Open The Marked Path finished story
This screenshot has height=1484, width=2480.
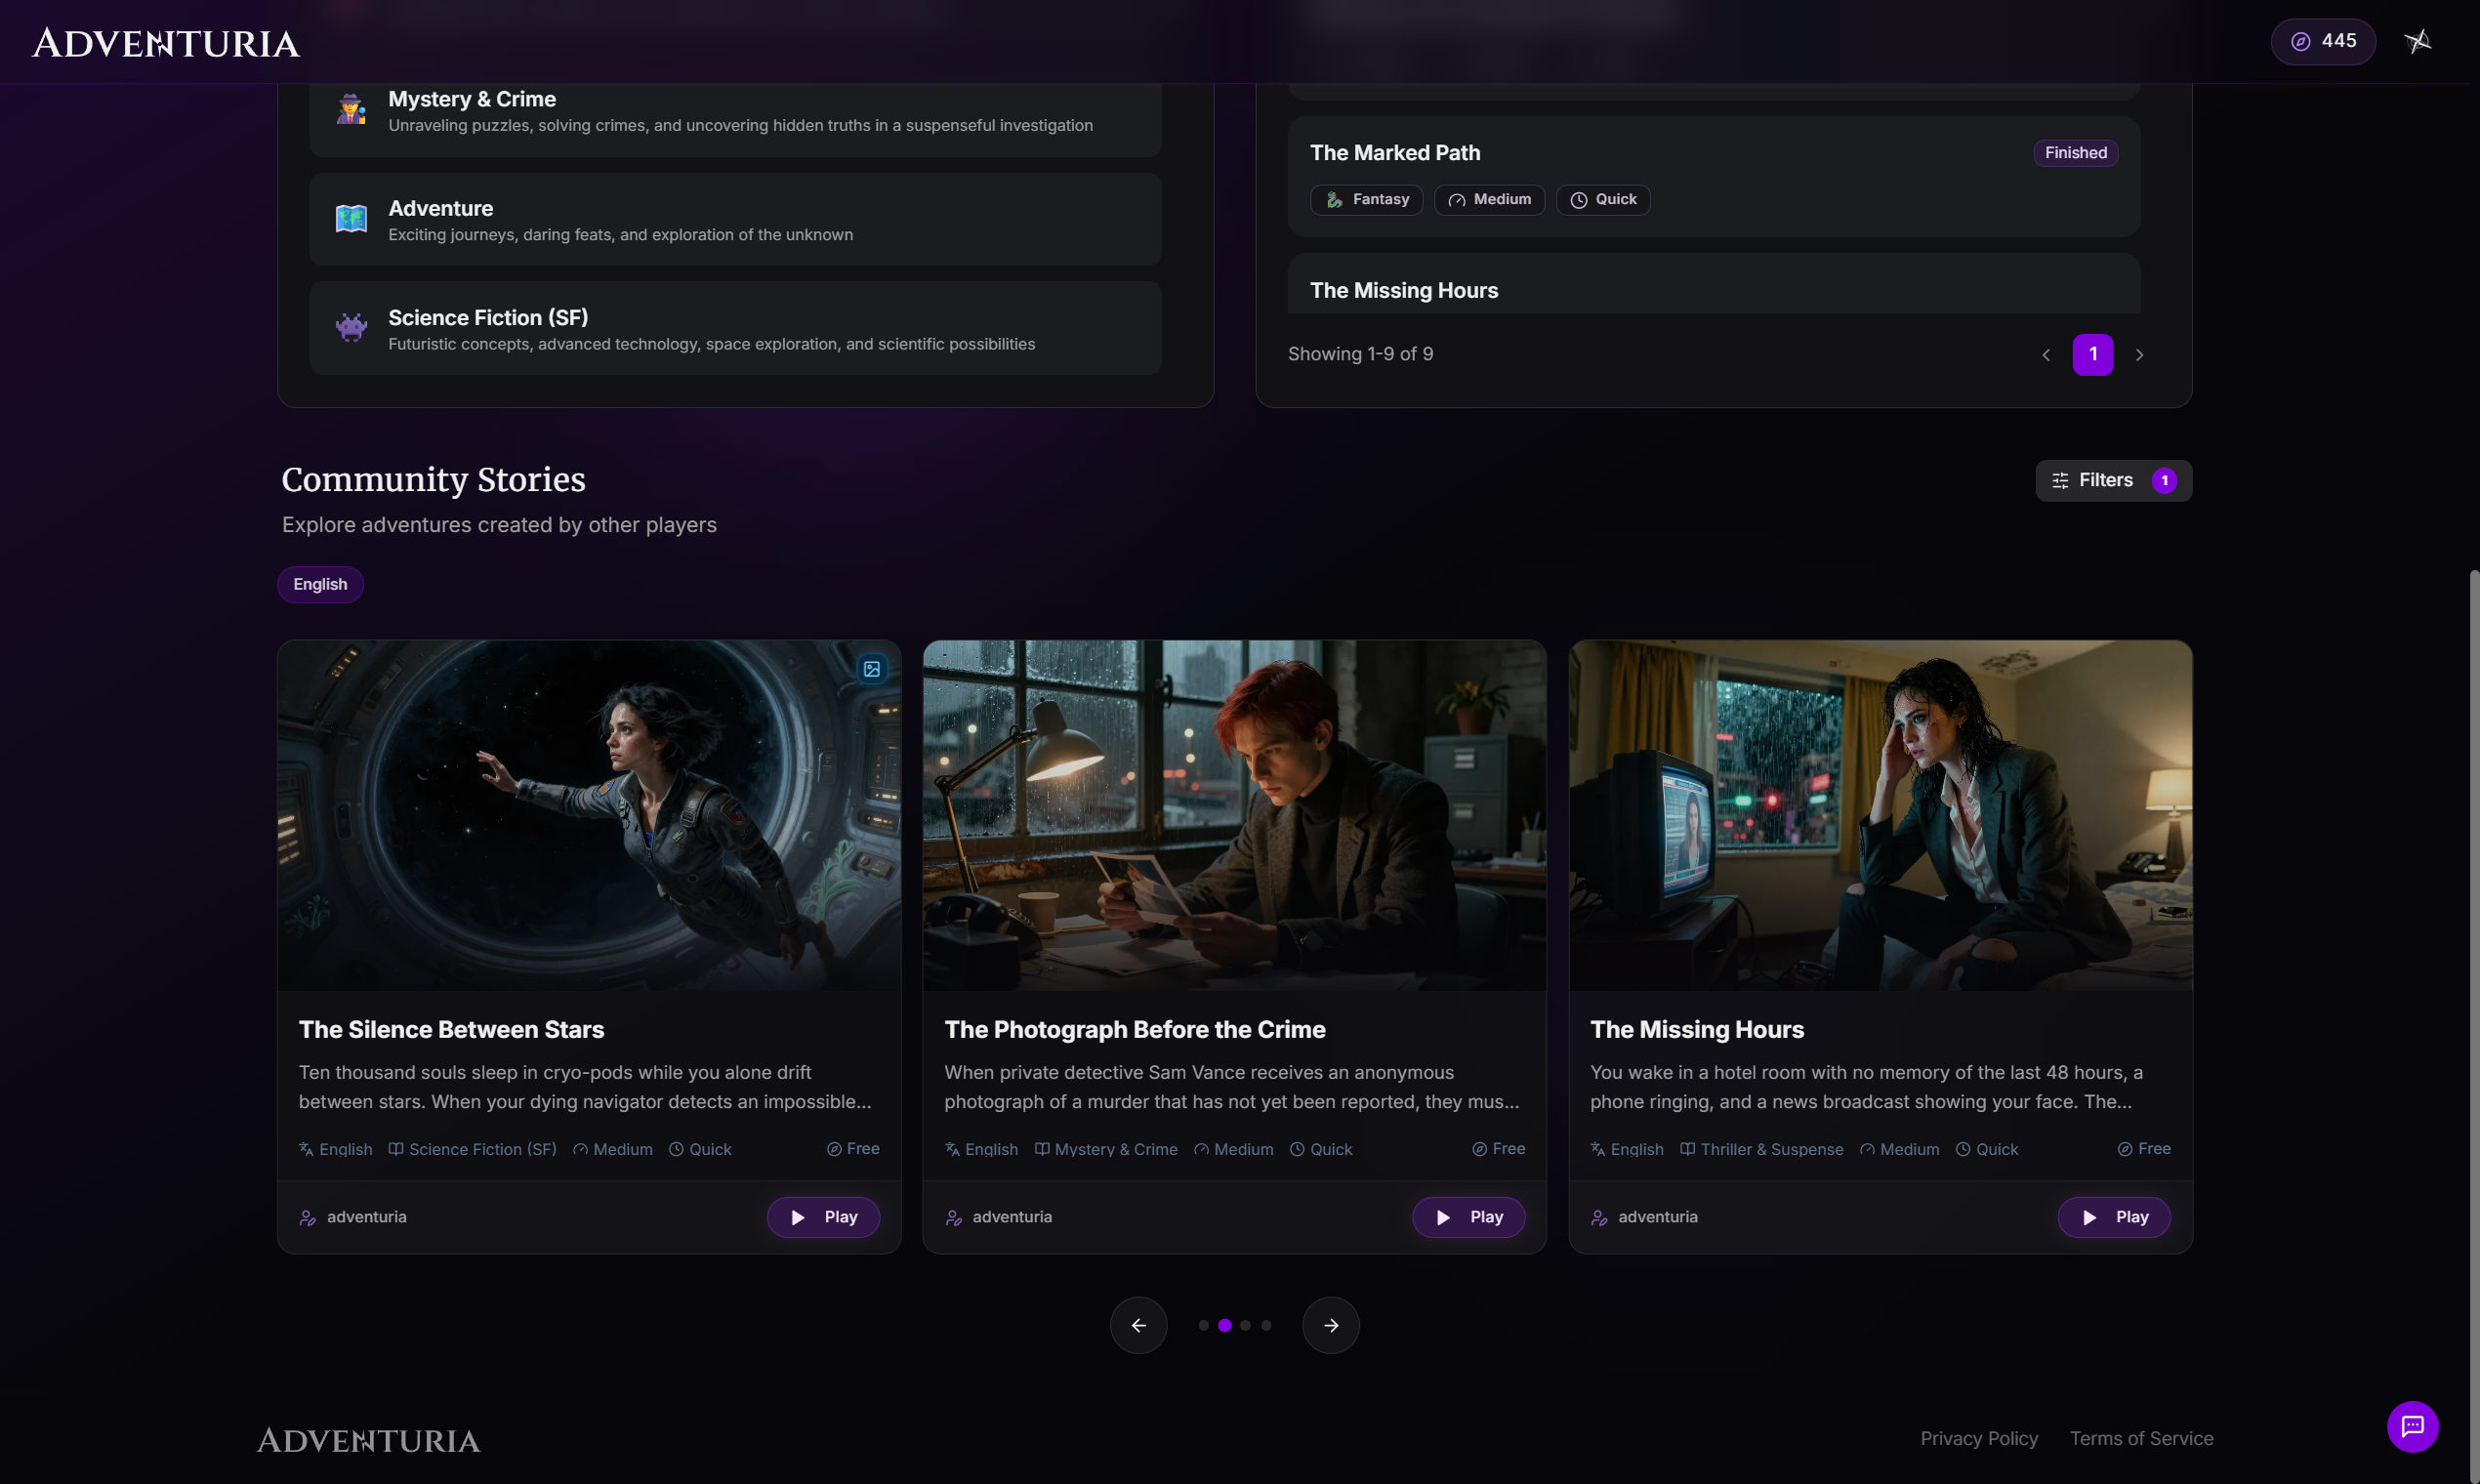click(x=1394, y=153)
